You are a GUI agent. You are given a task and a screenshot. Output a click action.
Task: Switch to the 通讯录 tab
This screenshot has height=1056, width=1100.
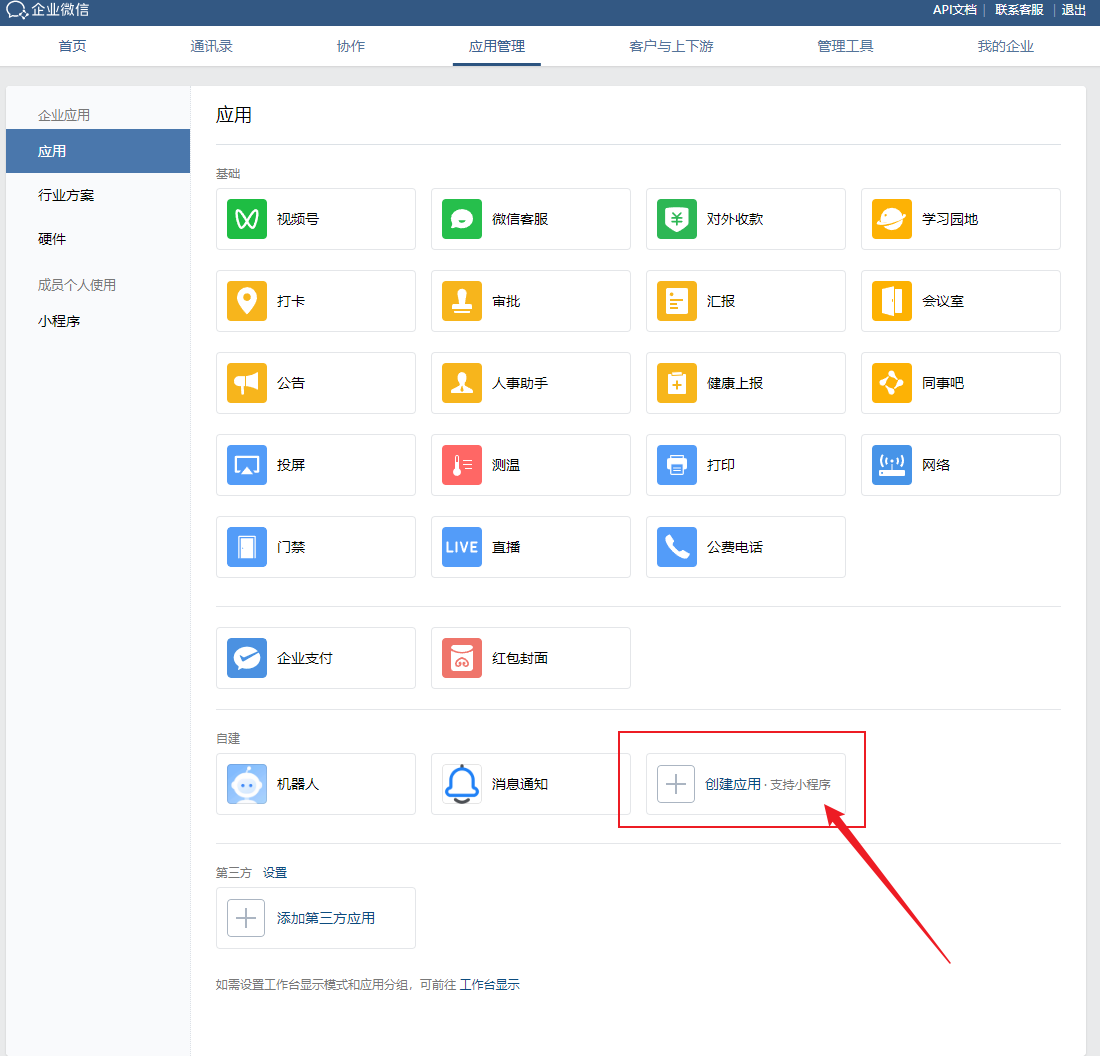[x=211, y=46]
